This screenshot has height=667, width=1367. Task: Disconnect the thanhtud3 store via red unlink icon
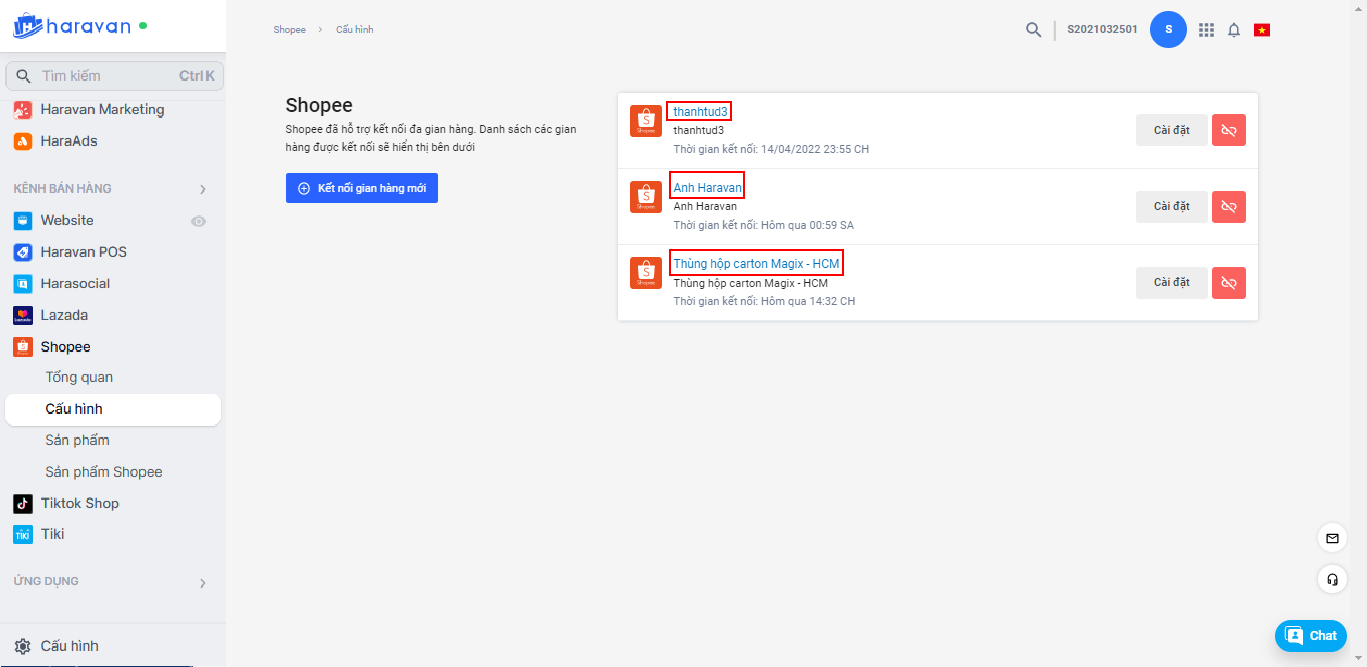click(x=1229, y=130)
